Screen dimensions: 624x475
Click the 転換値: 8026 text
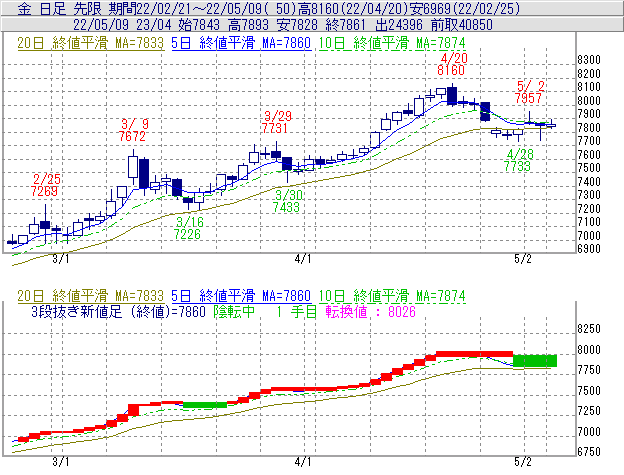(370, 311)
